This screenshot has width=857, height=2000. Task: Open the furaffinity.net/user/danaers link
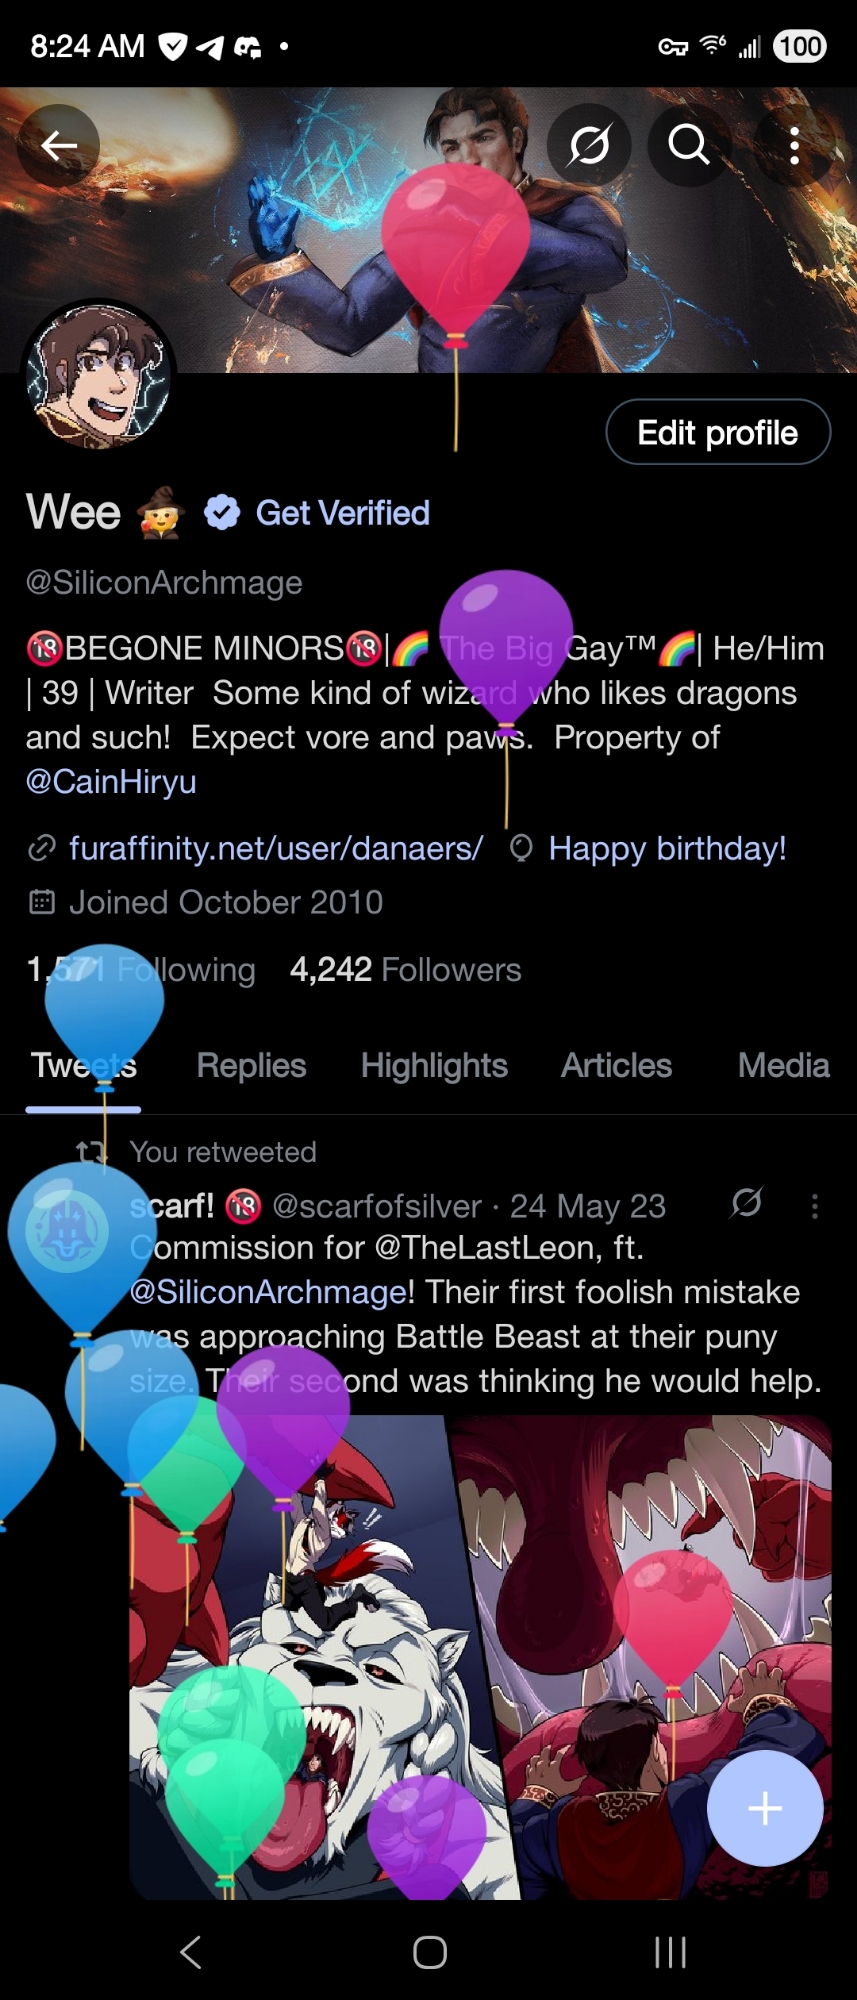pyautogui.click(x=275, y=848)
